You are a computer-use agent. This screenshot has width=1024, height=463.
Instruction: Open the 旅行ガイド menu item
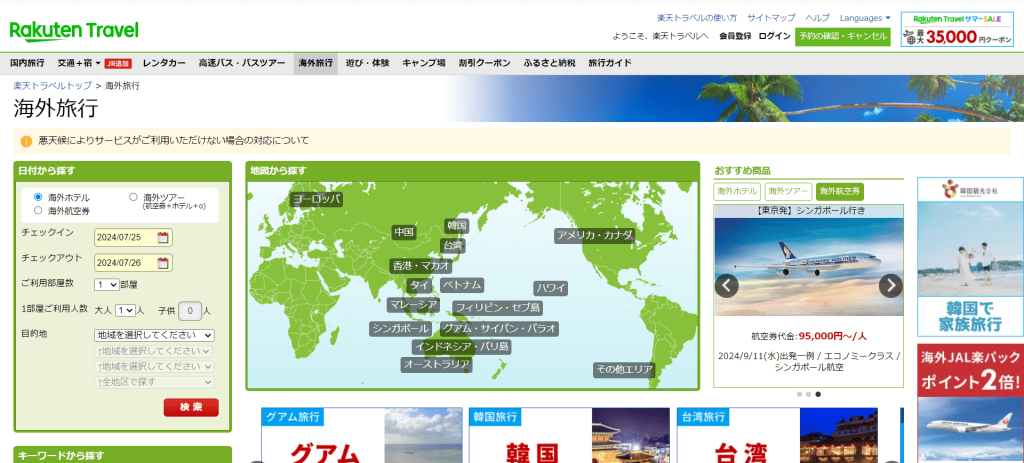(610, 63)
